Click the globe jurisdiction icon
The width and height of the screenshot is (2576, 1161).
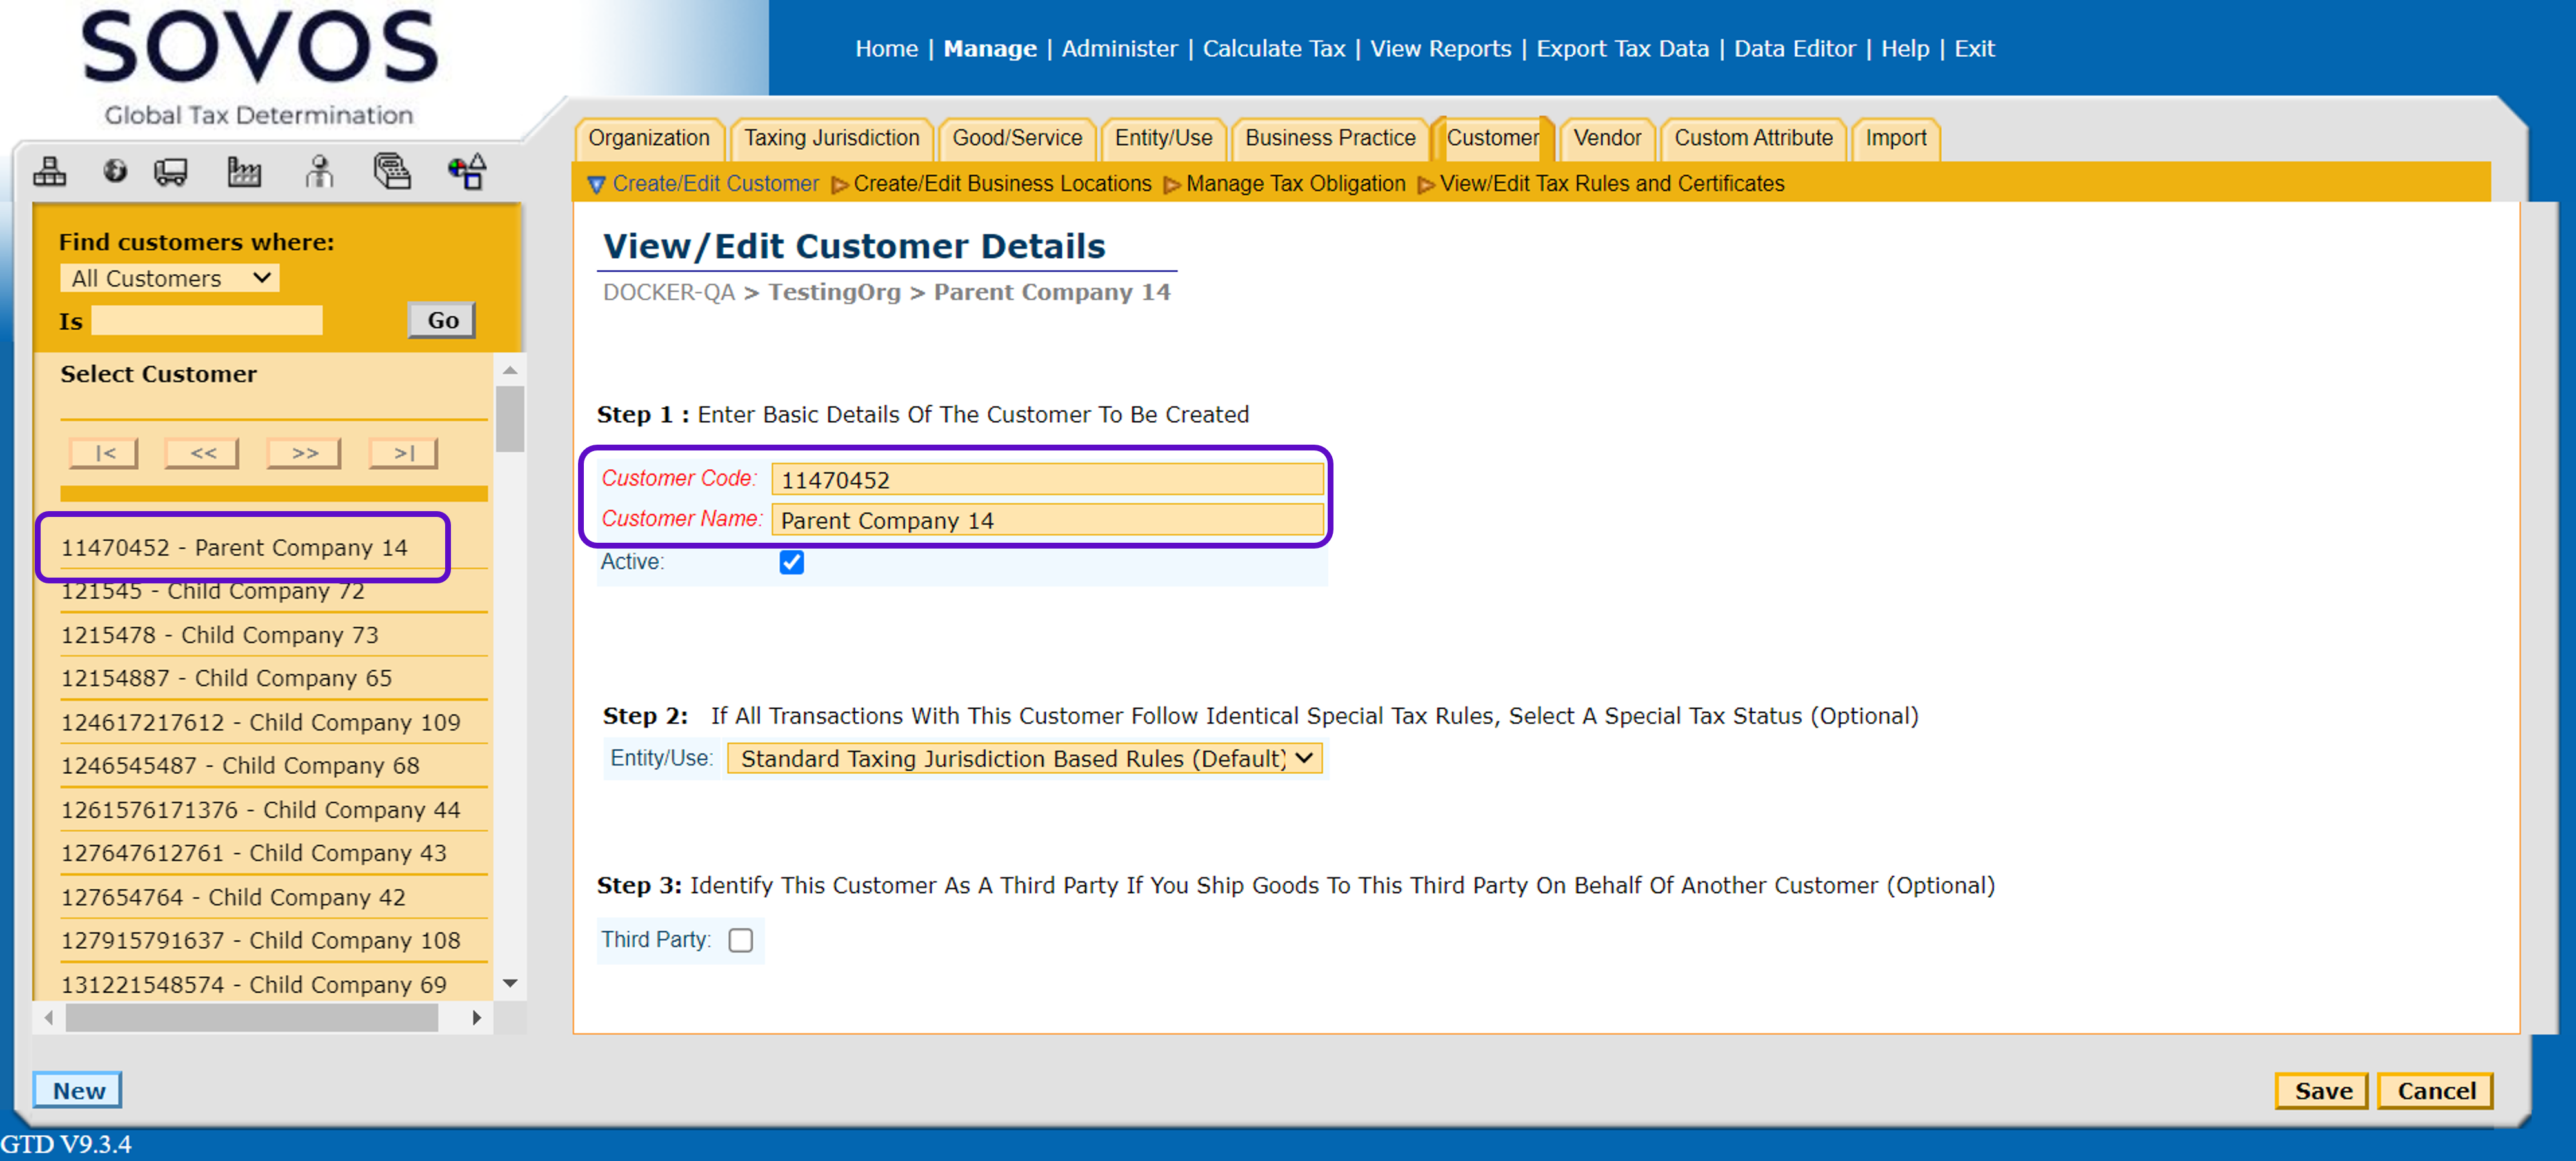click(x=115, y=172)
